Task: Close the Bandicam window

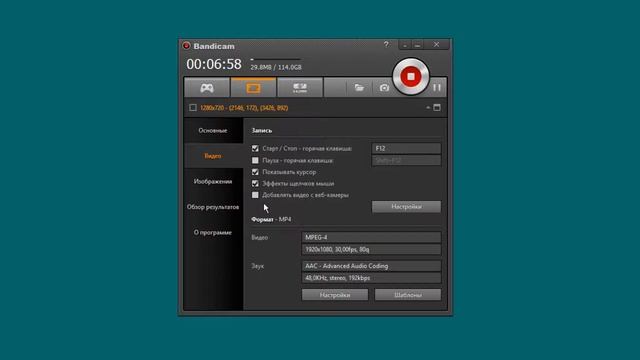Action: (x=436, y=44)
